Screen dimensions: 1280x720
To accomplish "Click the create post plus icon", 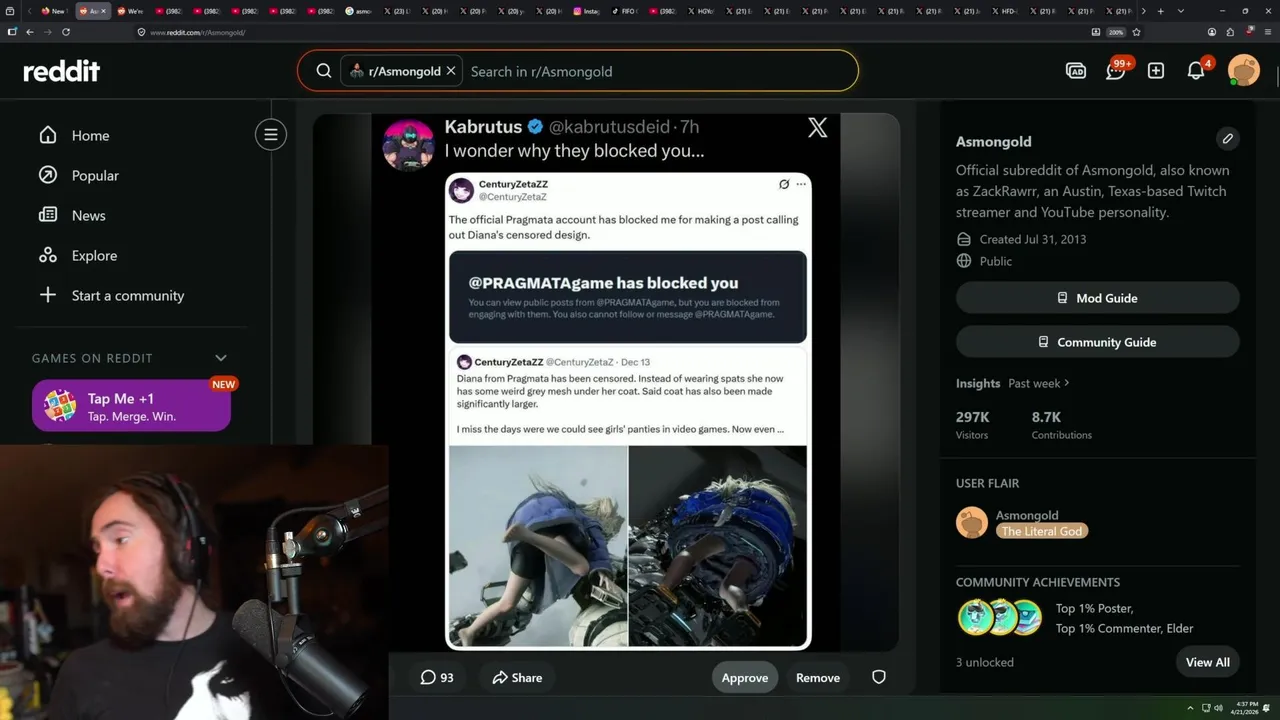I will pos(1156,71).
